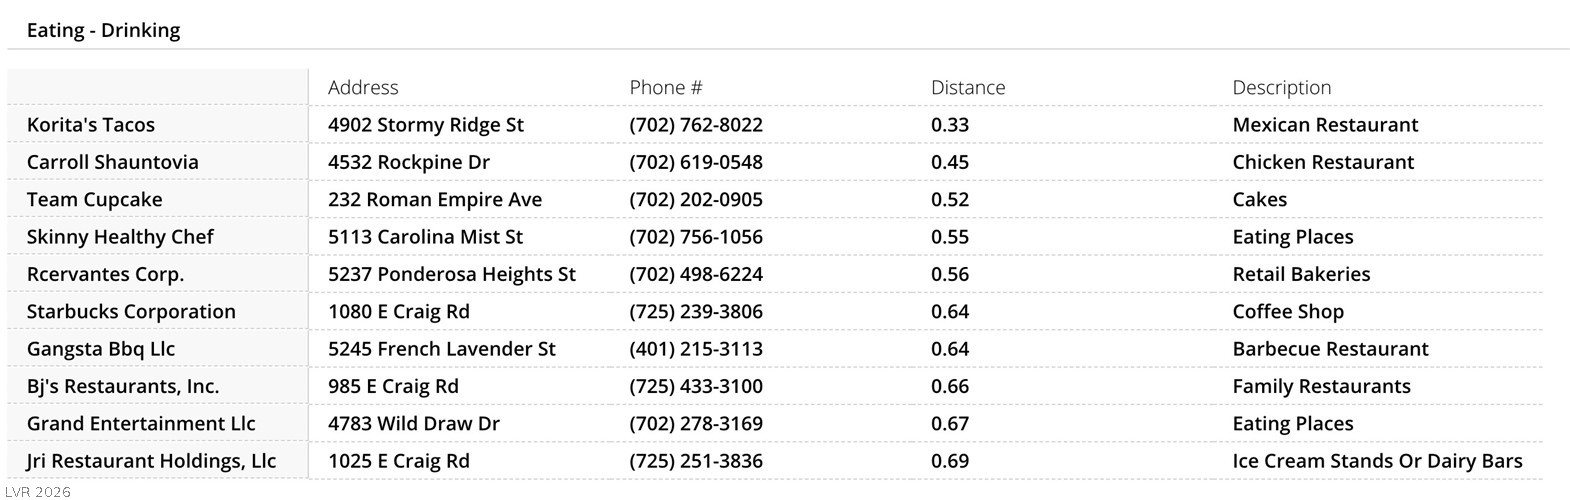Viewport: 1570px width, 500px height.
Task: Open the Skinny Healthy Chef entry
Action: pyautogui.click(x=120, y=237)
